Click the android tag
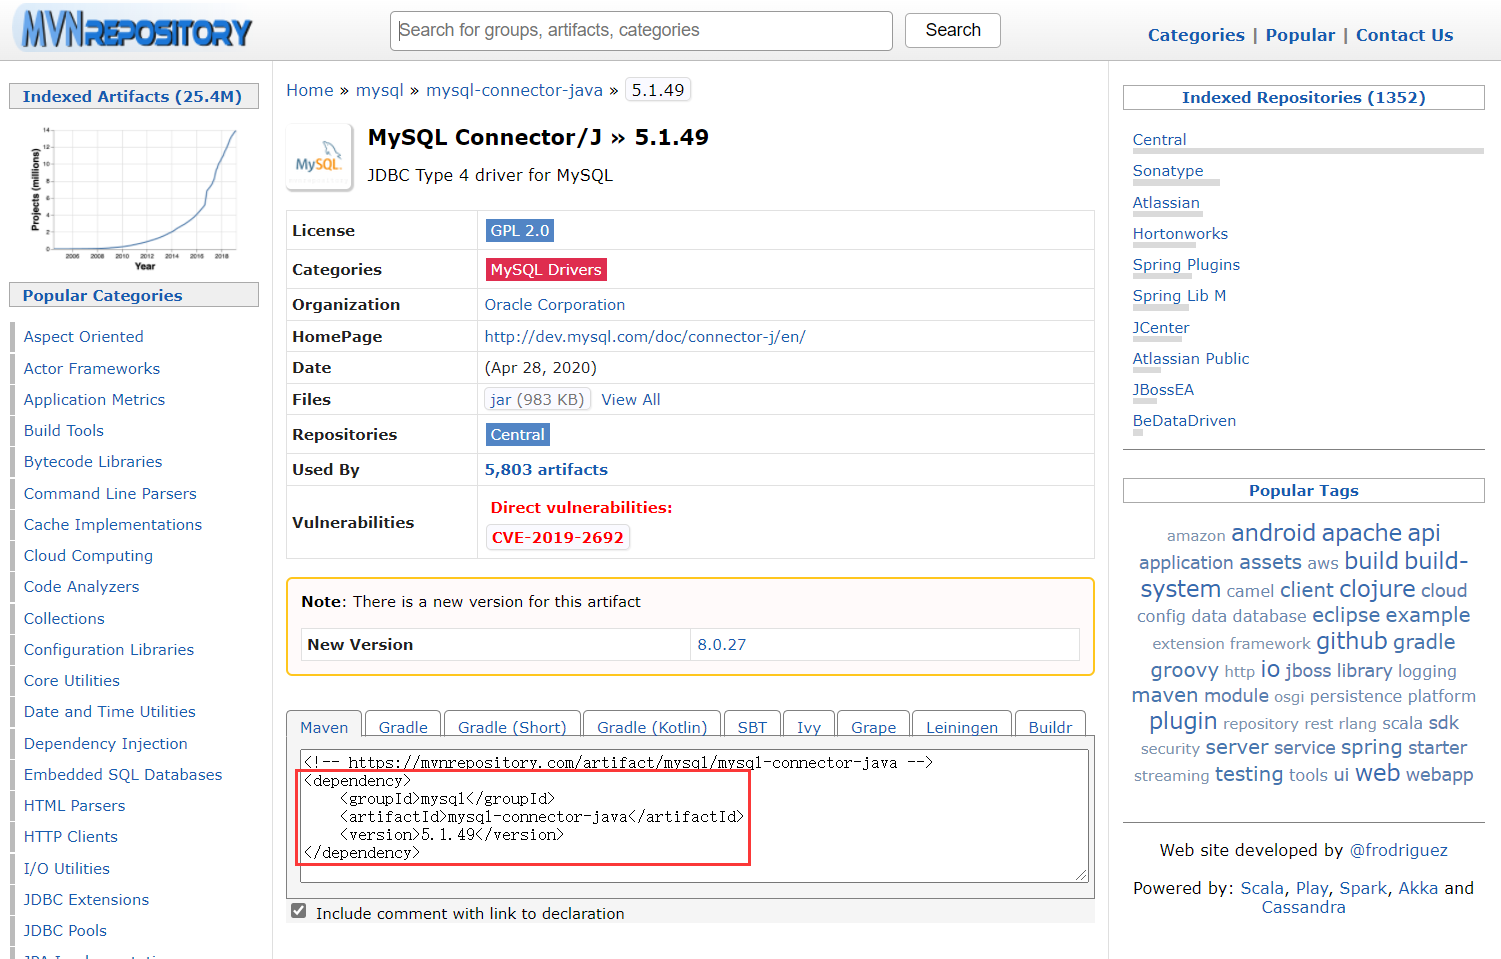 pos(1273,532)
